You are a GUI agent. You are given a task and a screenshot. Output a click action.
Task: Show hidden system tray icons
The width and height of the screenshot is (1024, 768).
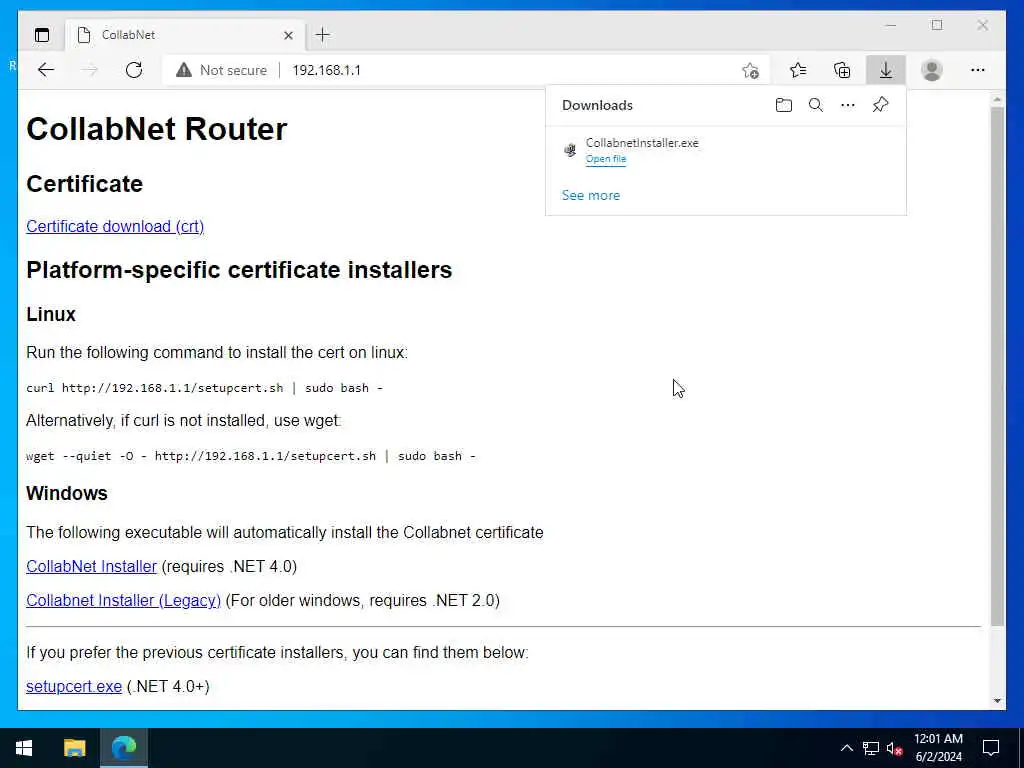[x=846, y=748]
